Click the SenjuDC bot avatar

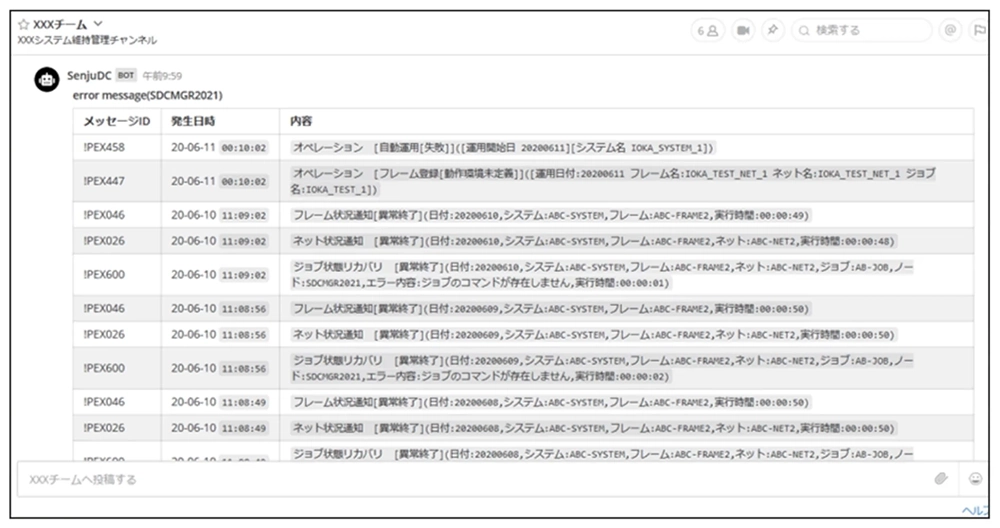[47, 80]
